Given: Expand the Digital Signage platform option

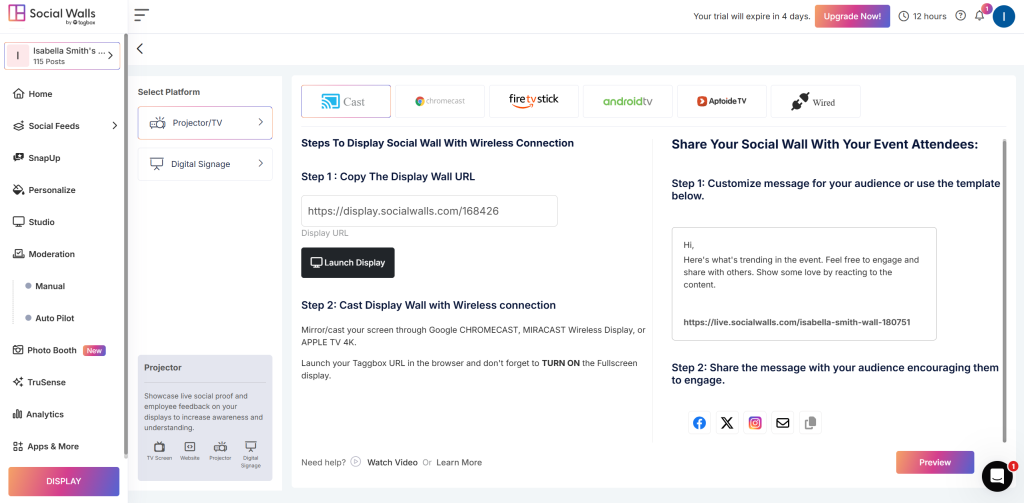Looking at the screenshot, I should coord(205,164).
